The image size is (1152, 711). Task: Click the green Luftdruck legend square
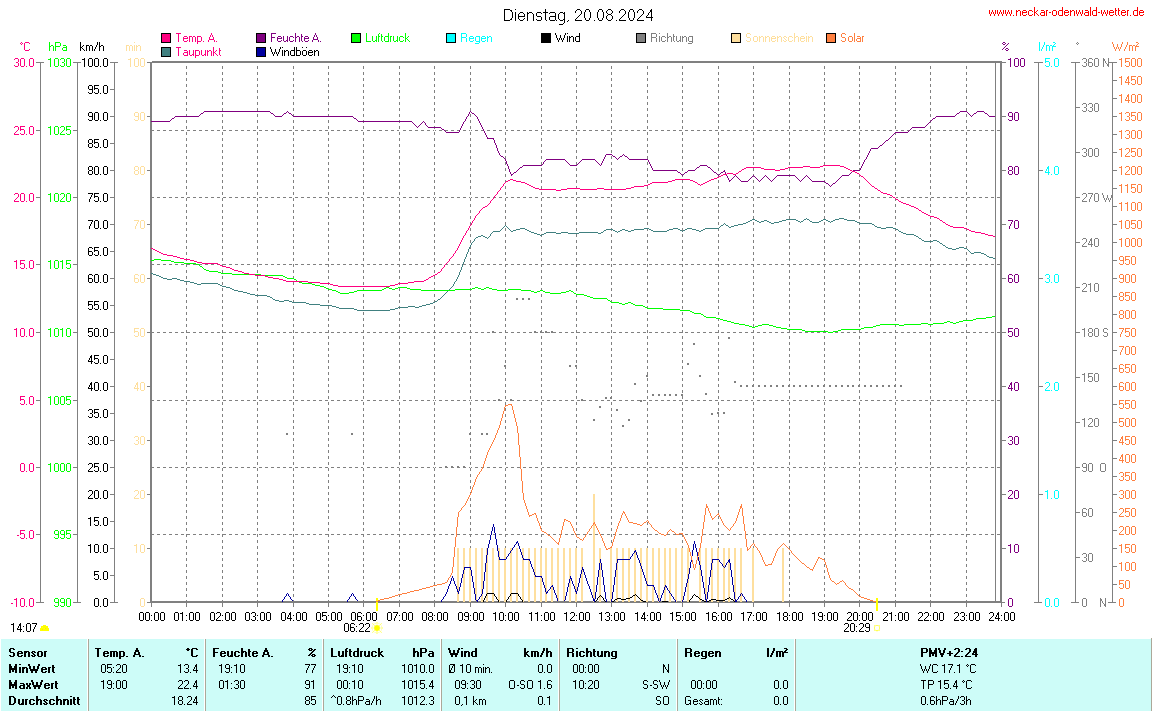pos(356,38)
